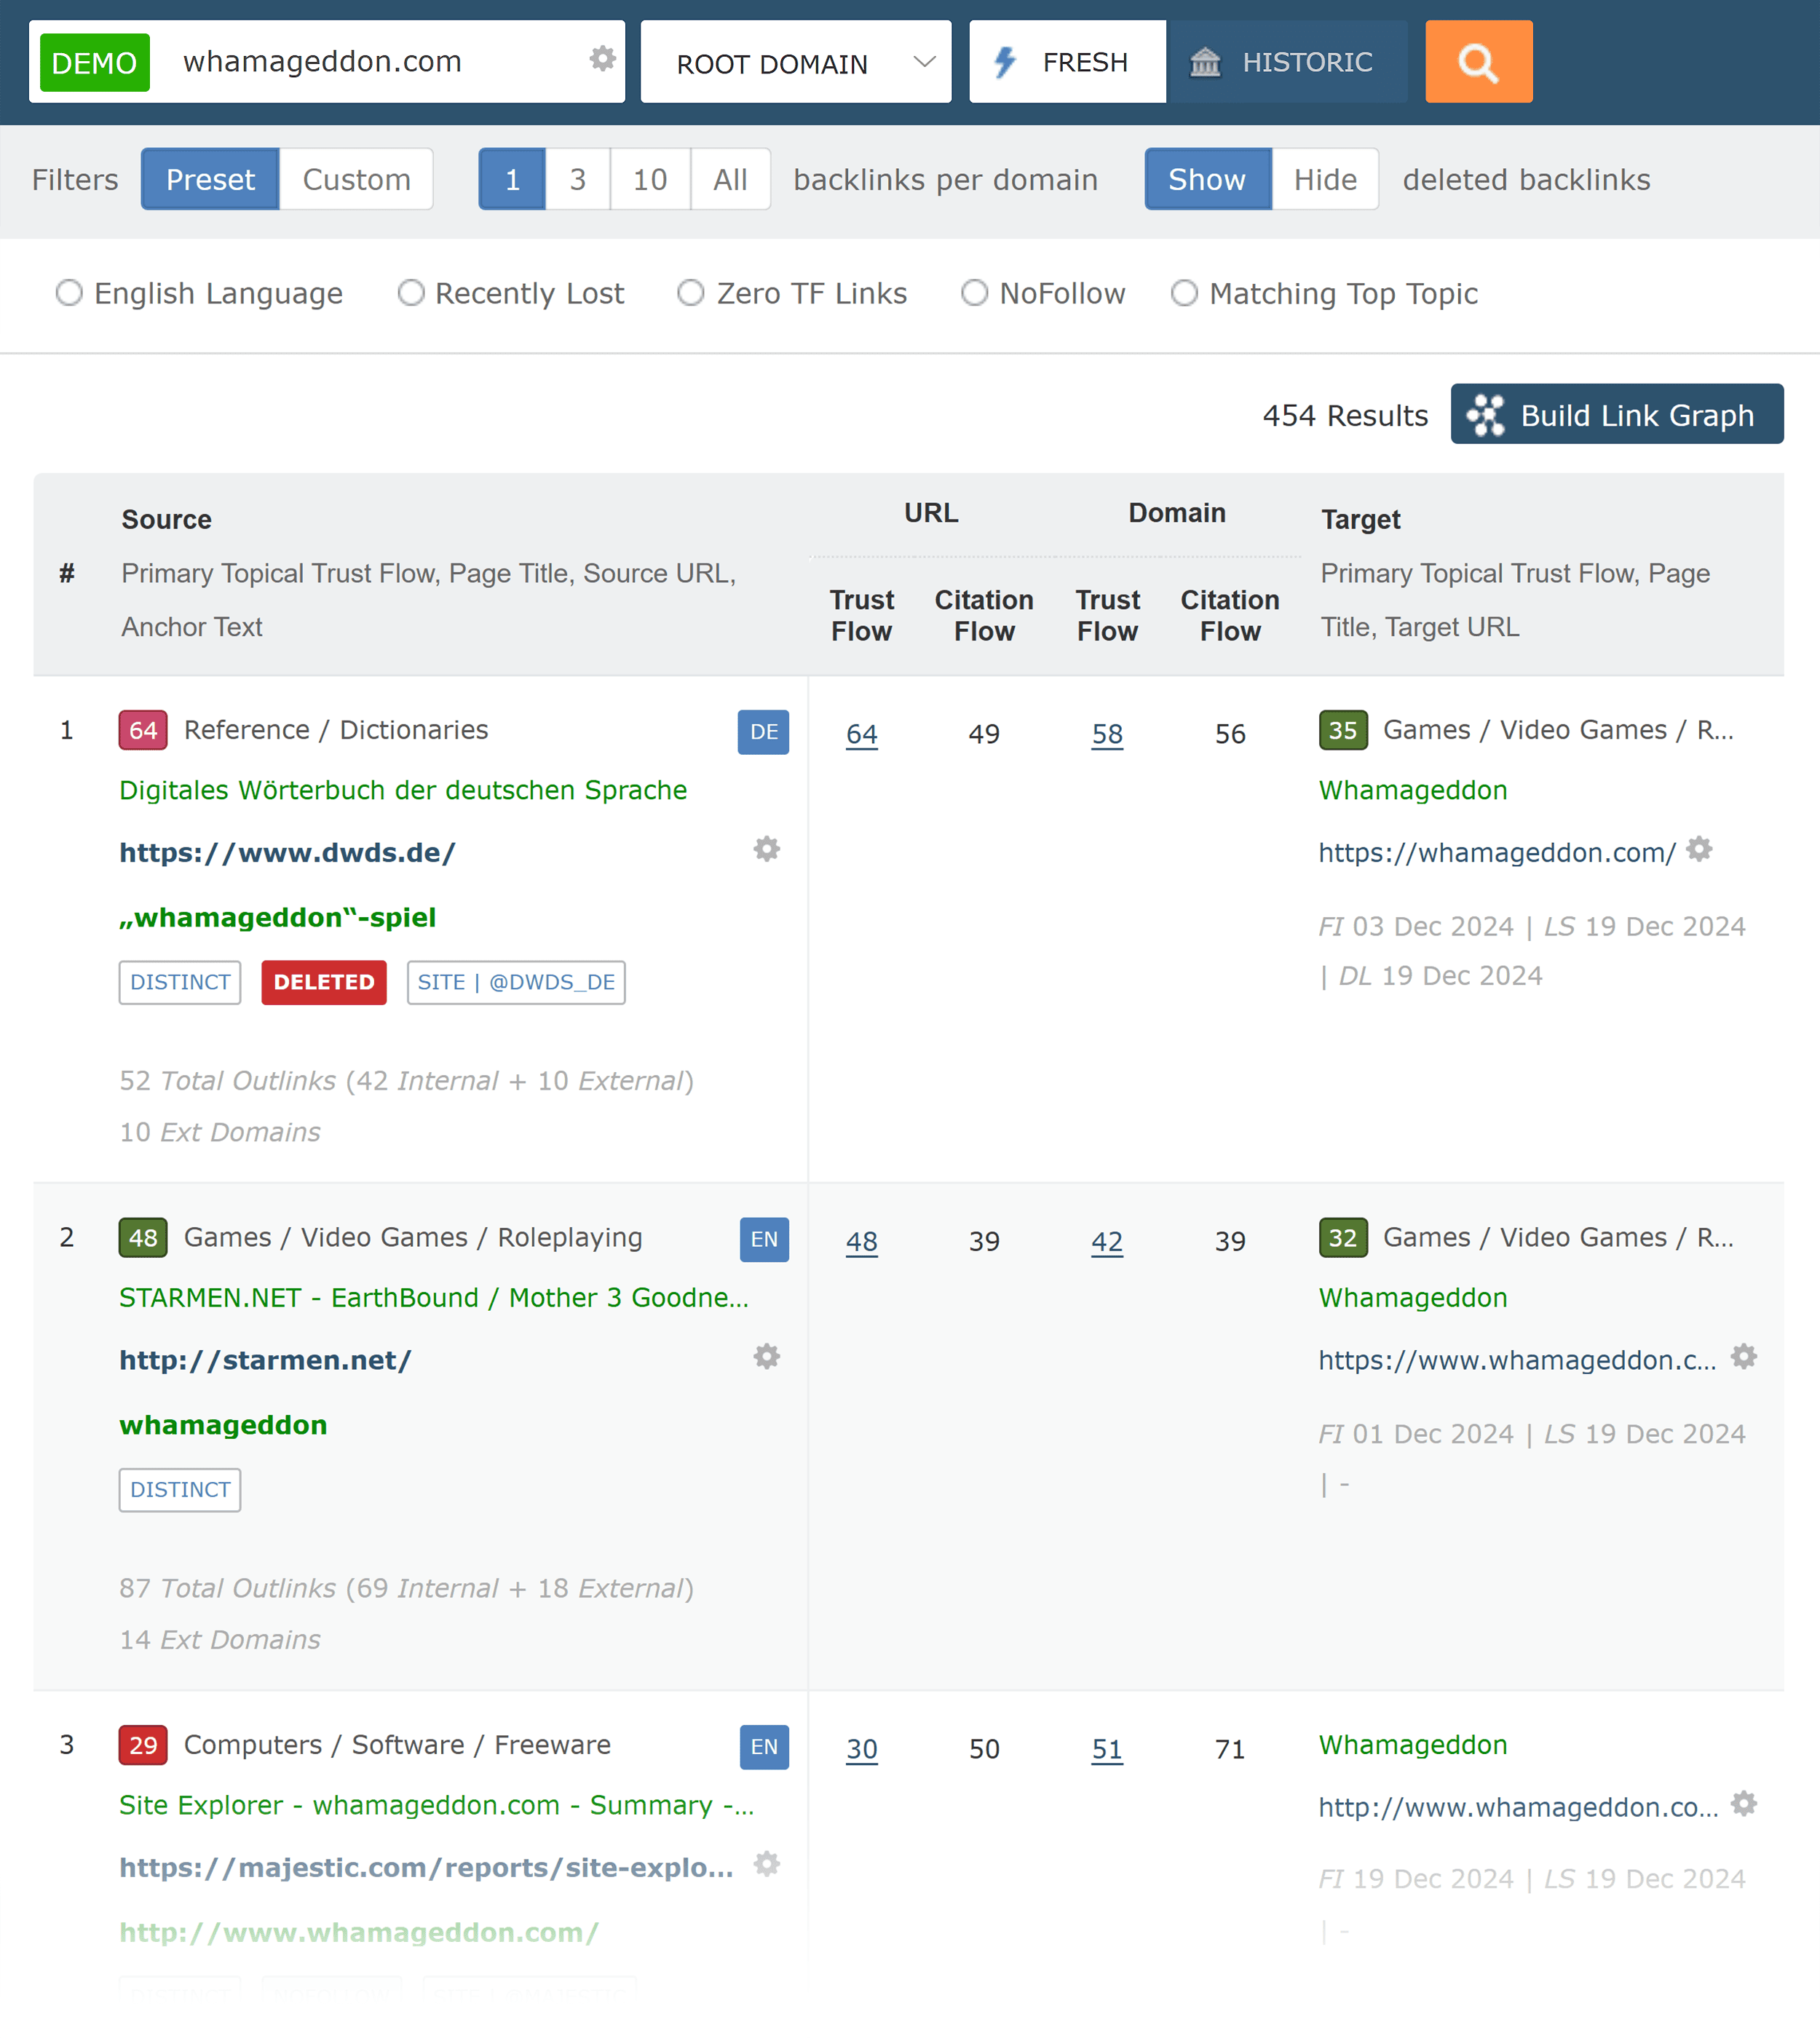Switch deleted backlinks to Show

[x=1207, y=179]
